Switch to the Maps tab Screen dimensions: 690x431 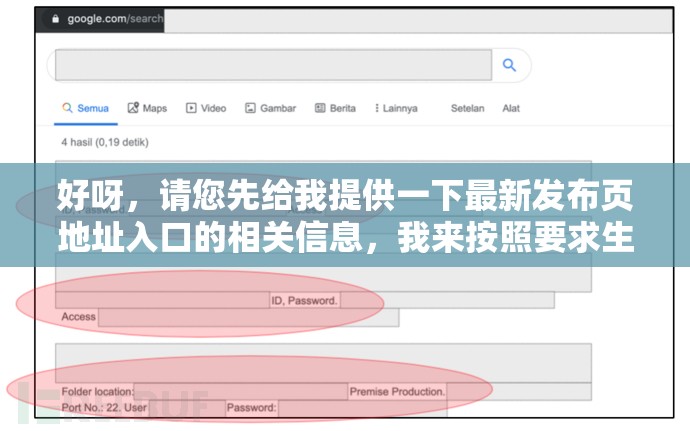coord(147,108)
